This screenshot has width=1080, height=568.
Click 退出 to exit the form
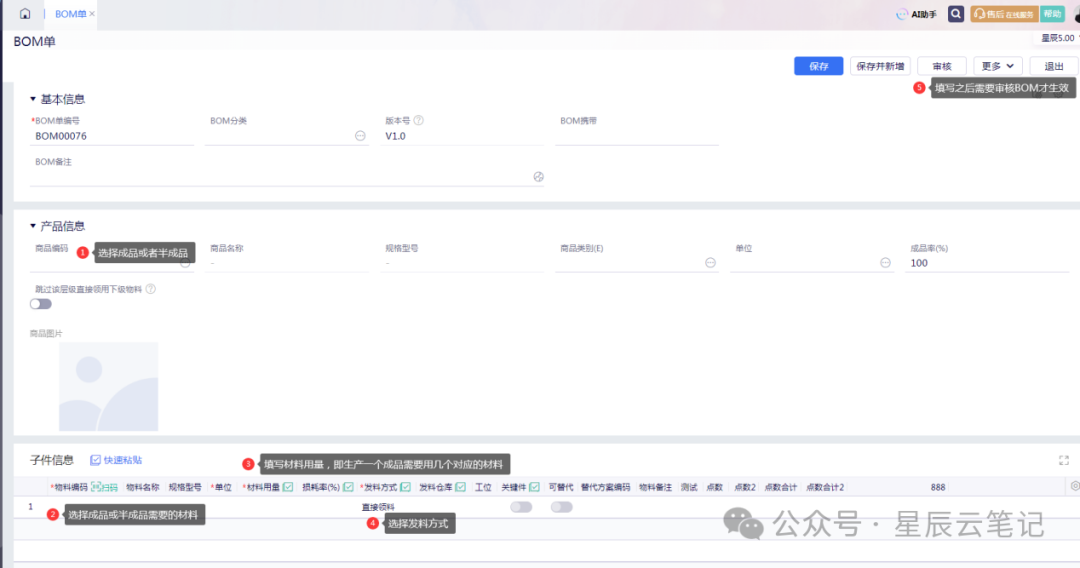(x=1054, y=66)
